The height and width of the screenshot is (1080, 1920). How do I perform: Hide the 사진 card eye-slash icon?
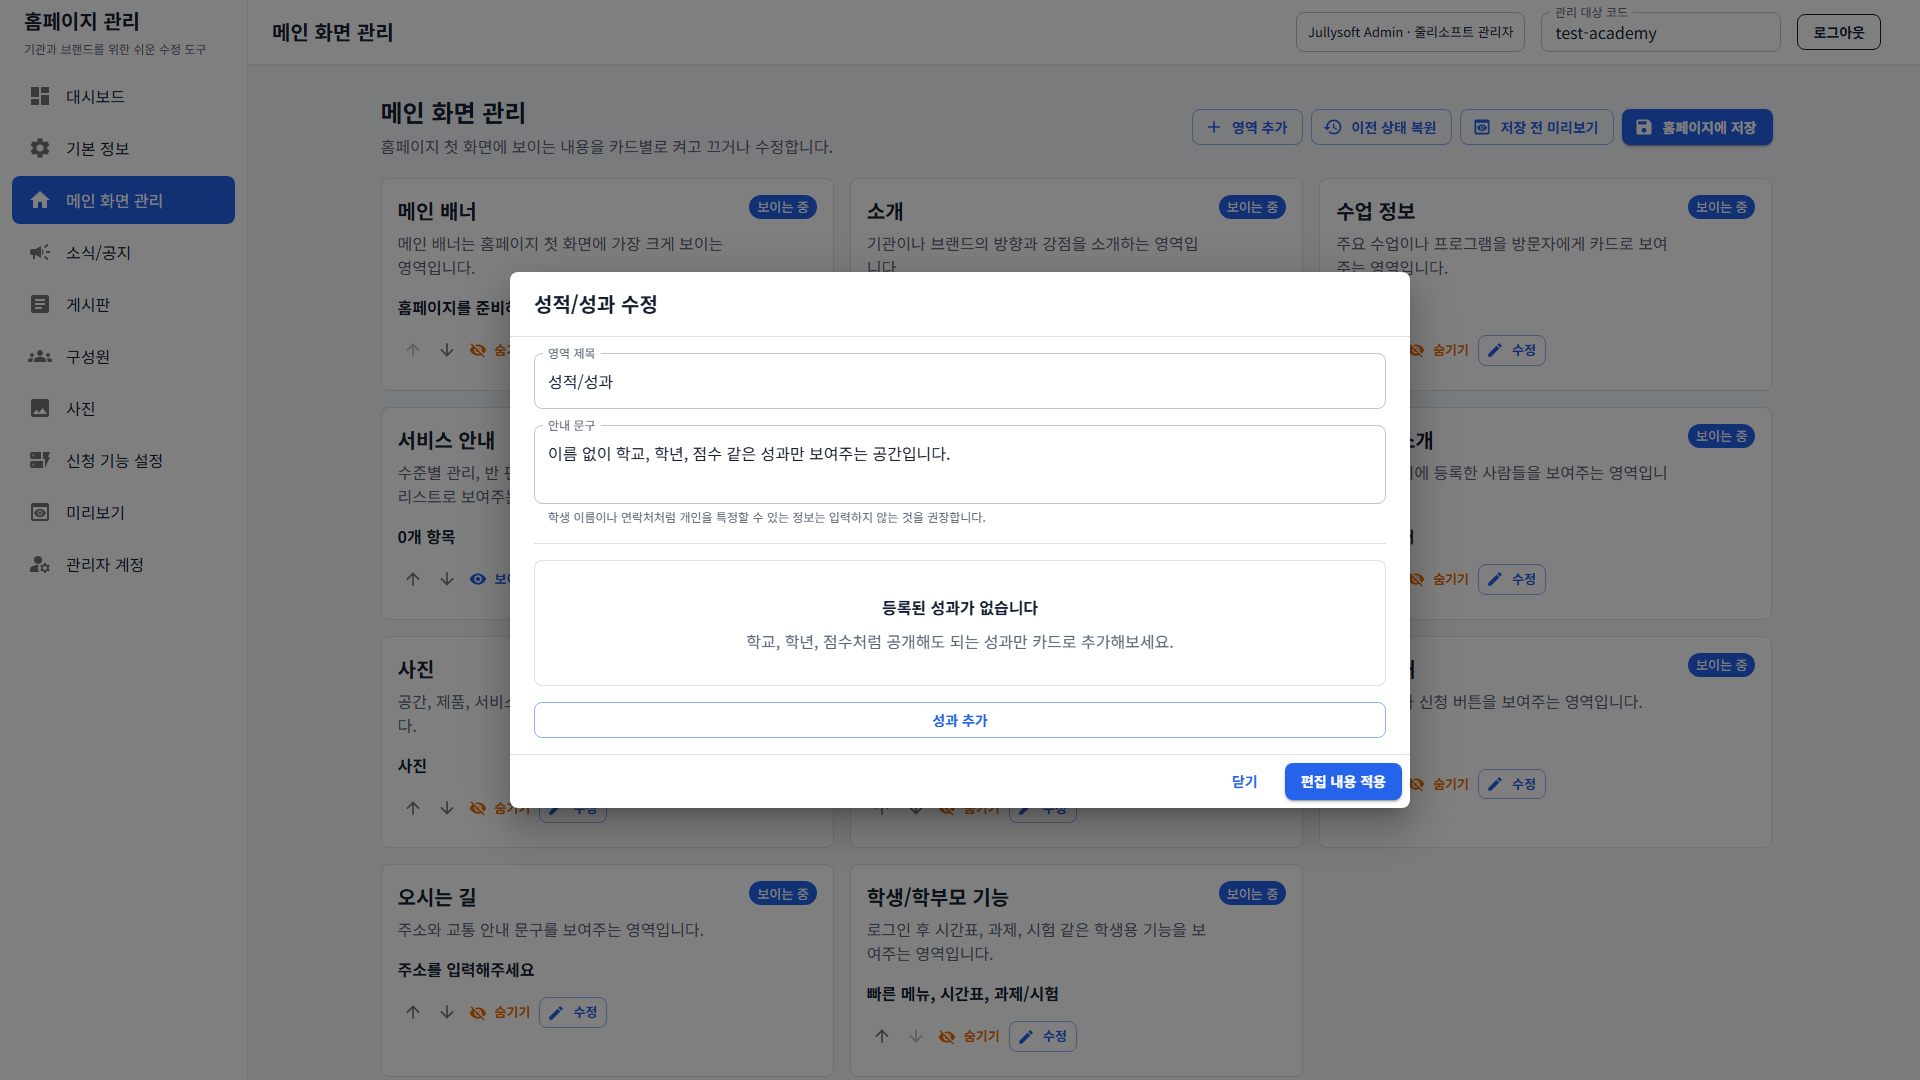478,808
